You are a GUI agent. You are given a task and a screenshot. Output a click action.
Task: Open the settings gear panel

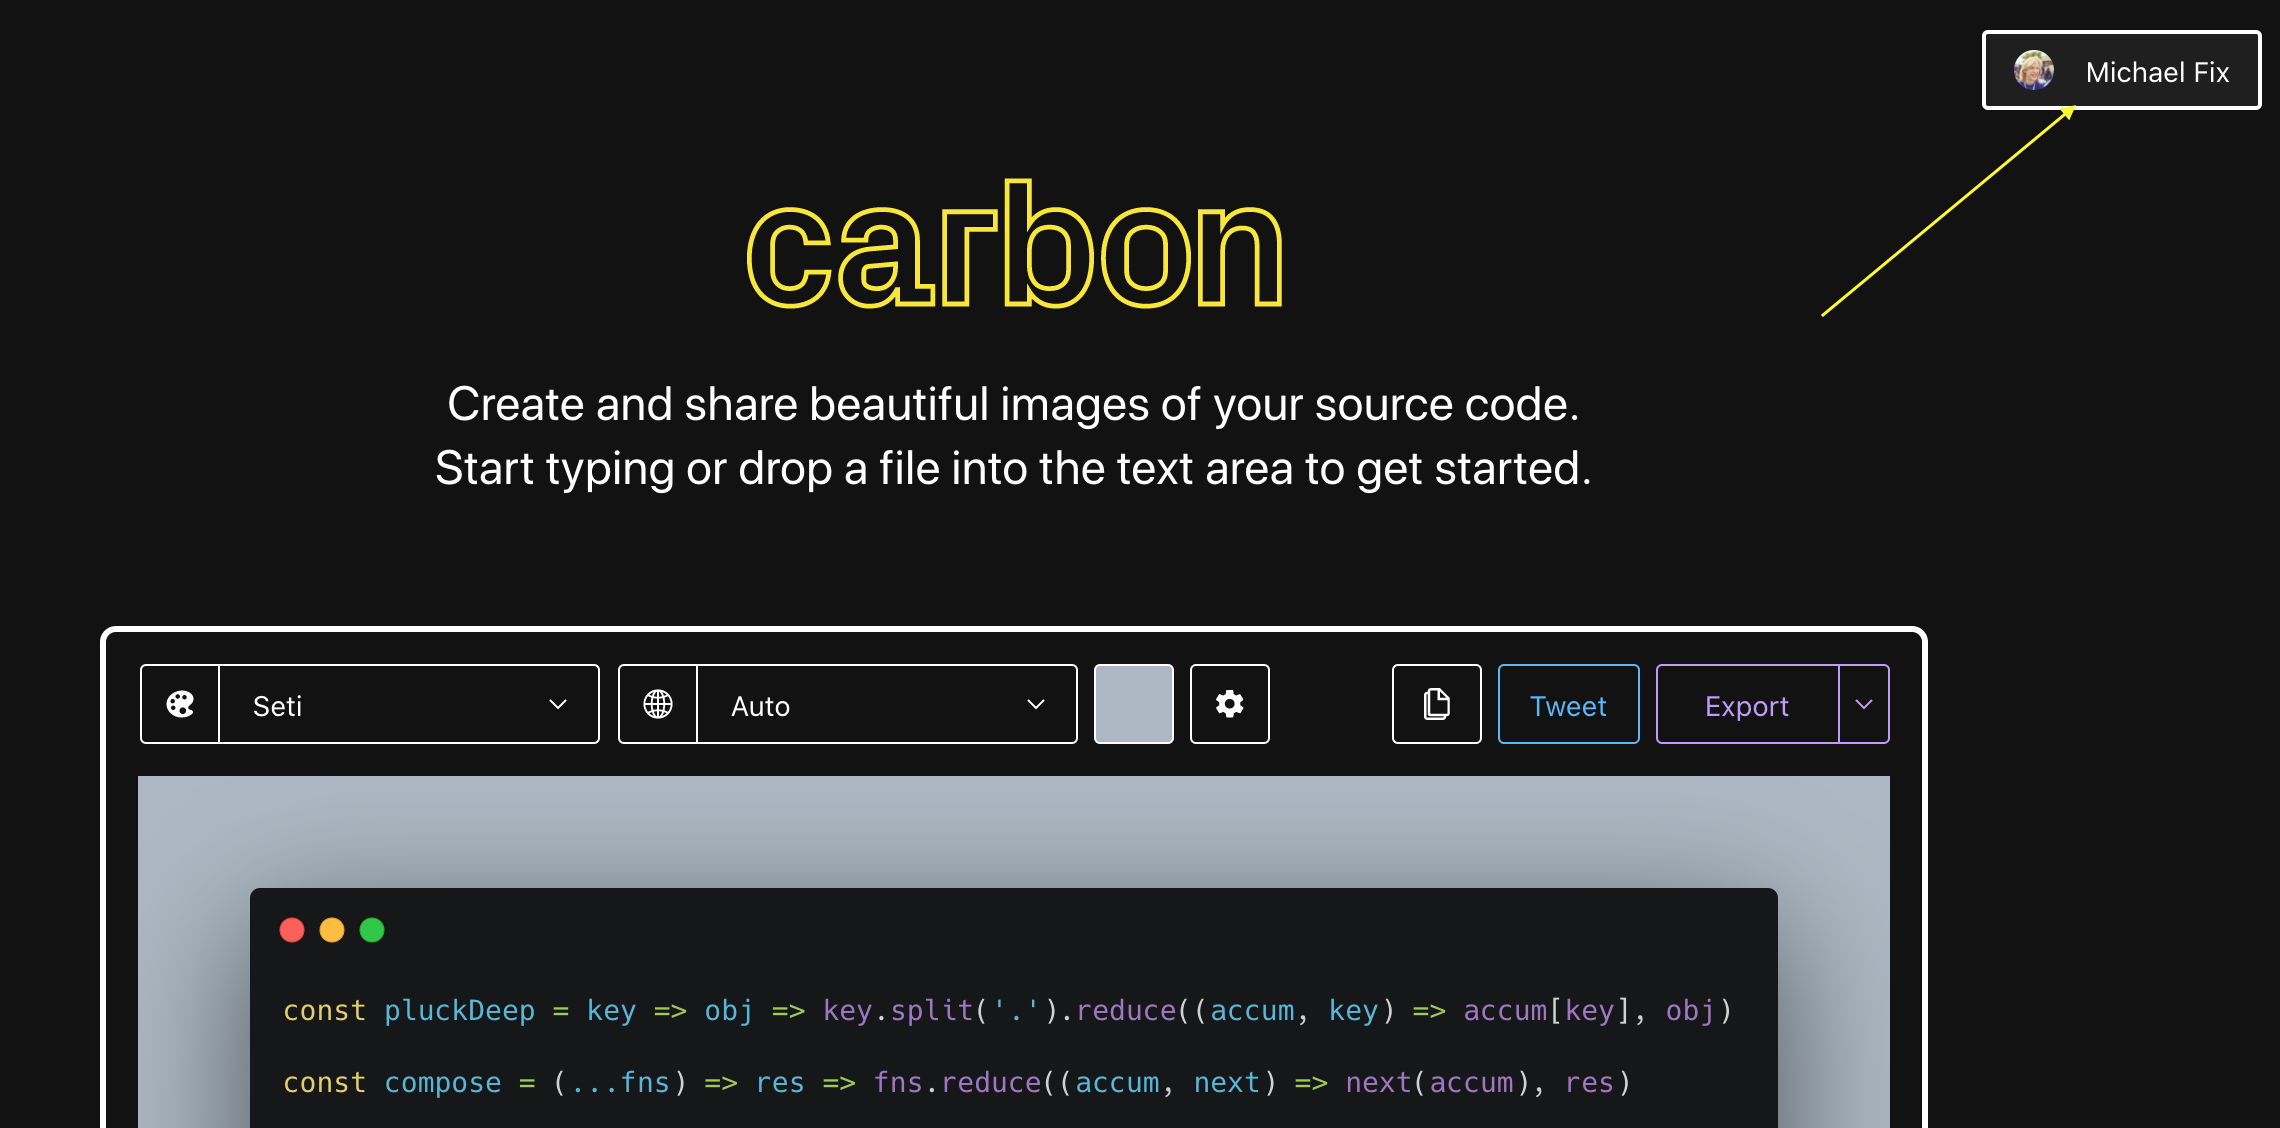point(1229,704)
